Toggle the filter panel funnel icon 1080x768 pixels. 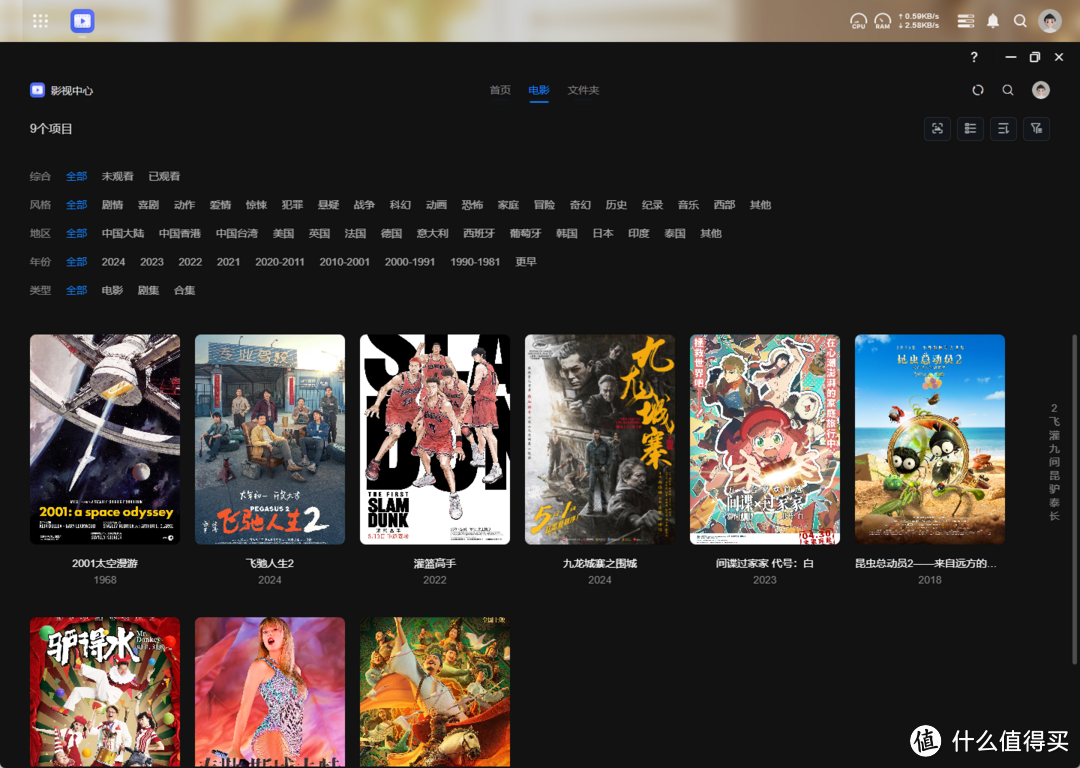pyautogui.click(x=1036, y=128)
